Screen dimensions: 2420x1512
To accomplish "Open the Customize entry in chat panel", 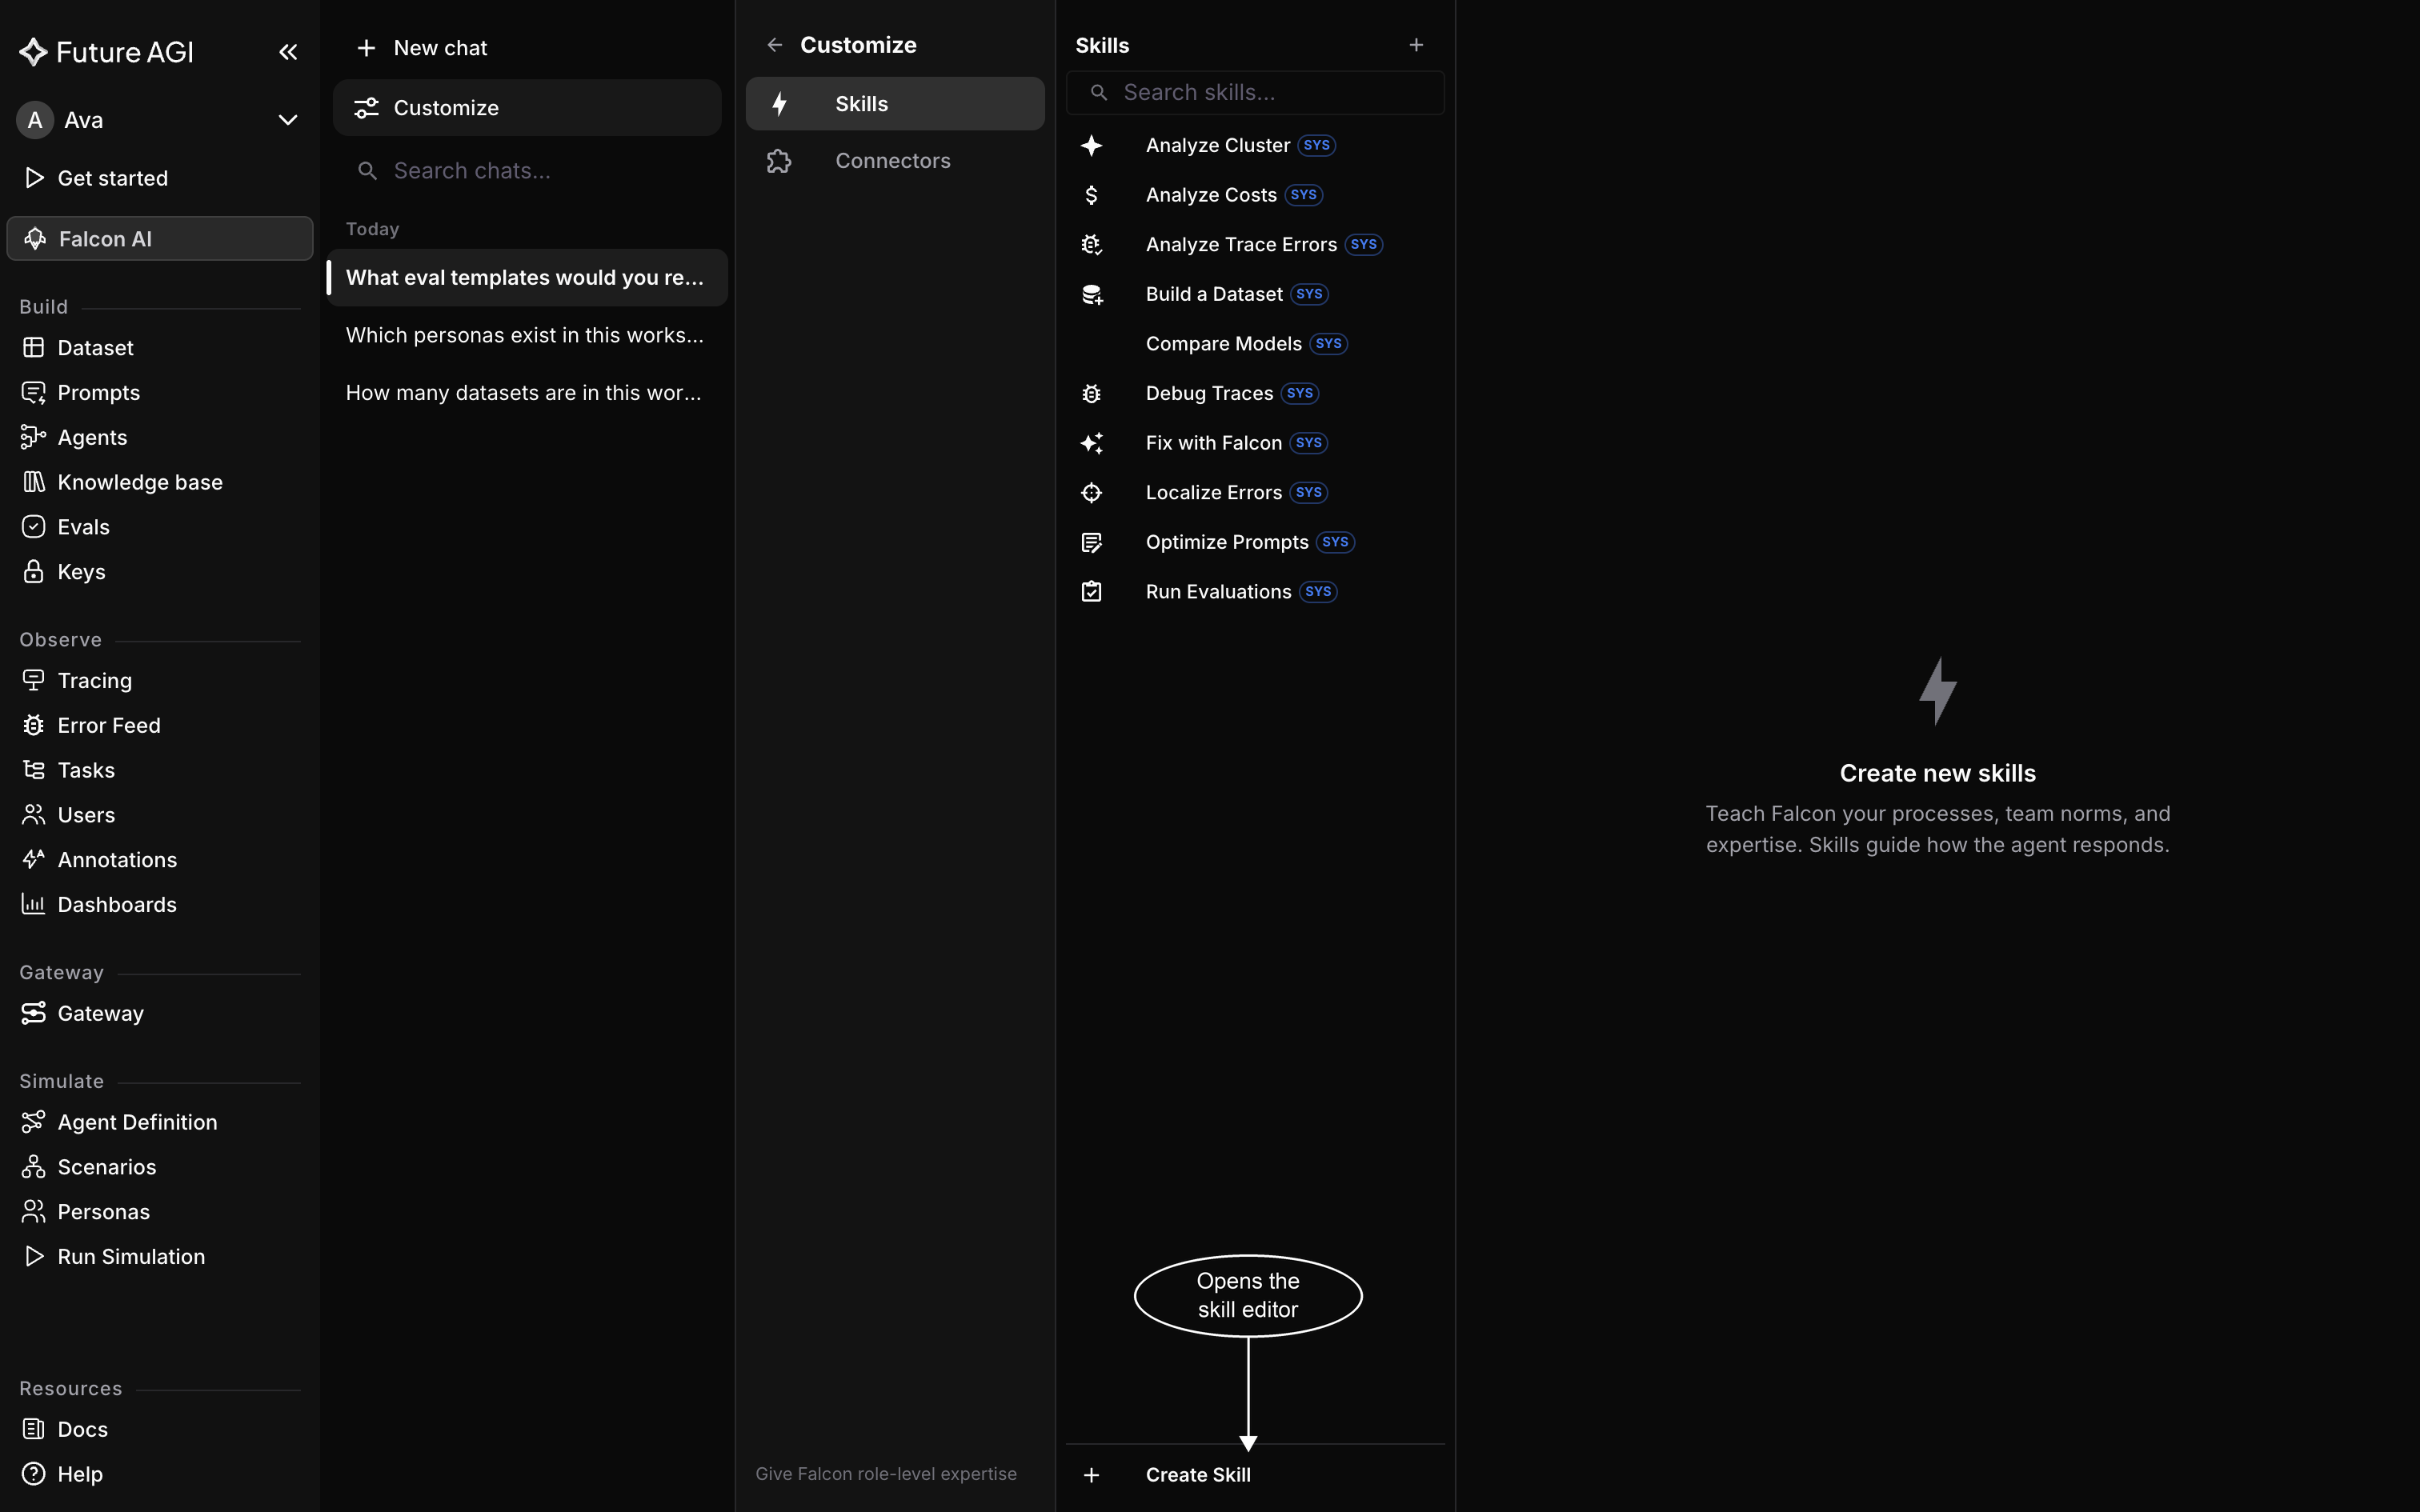I will tap(527, 108).
